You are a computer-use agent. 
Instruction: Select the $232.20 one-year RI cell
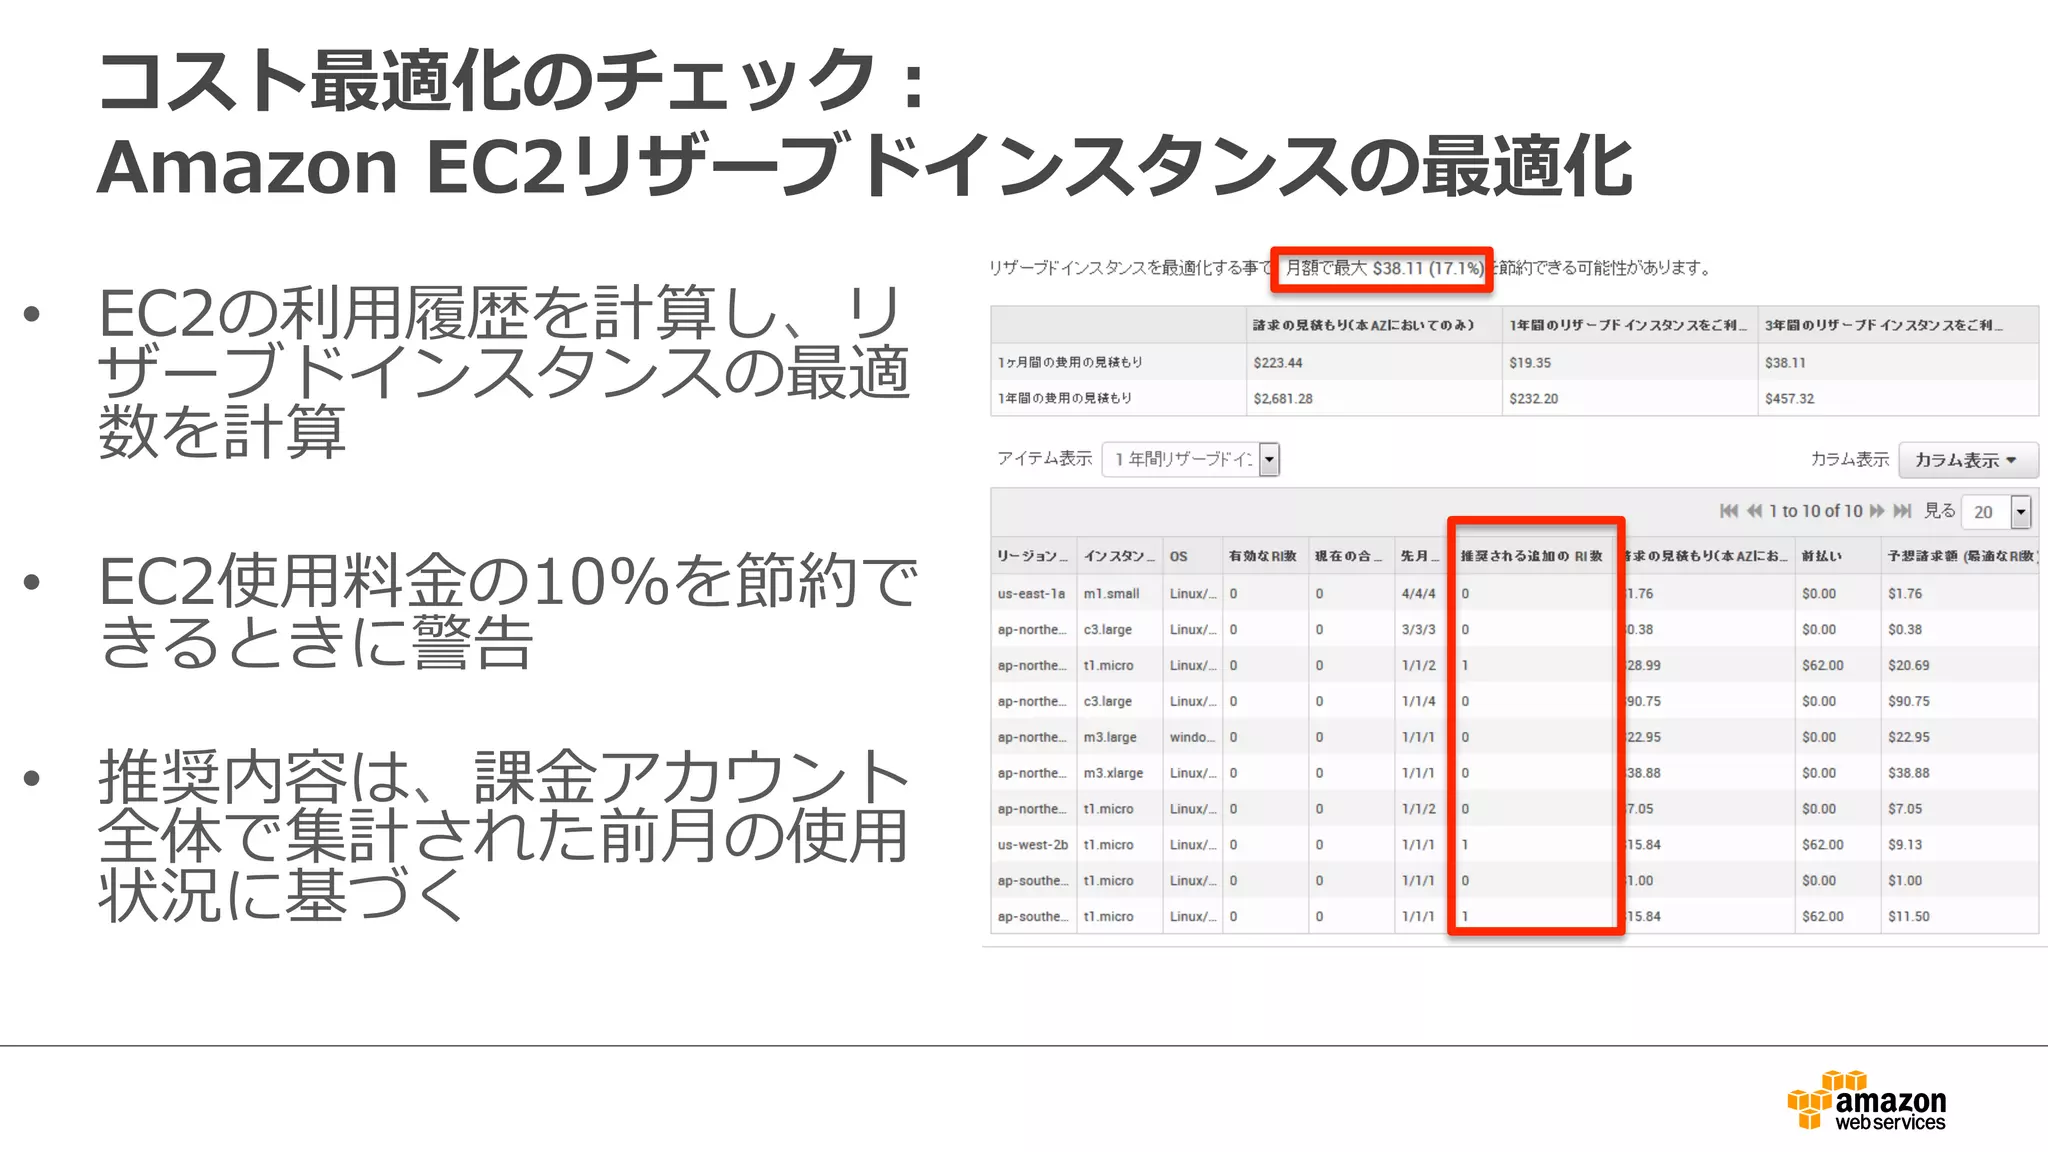point(1629,399)
